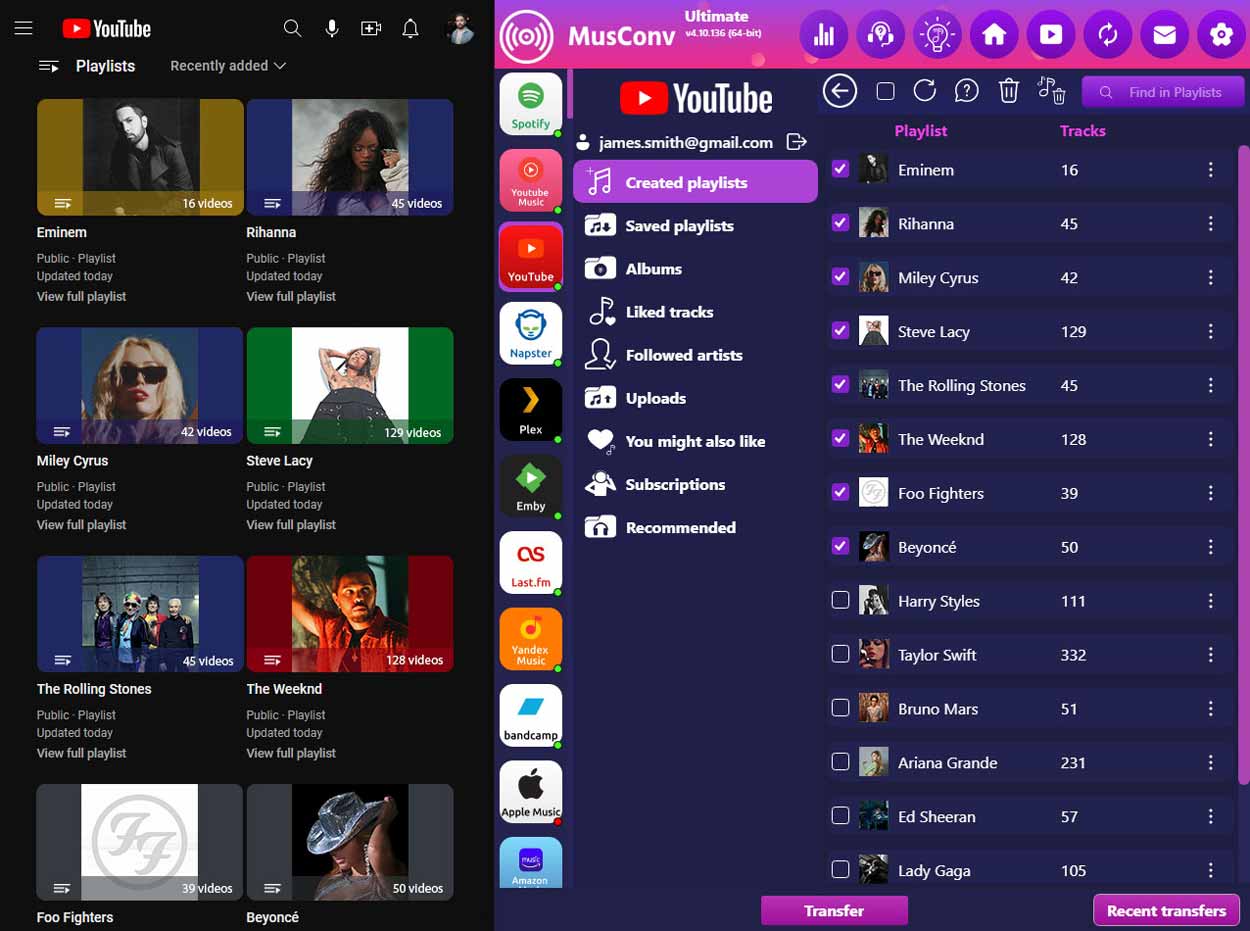Image resolution: width=1250 pixels, height=931 pixels.
Task: Click the YouTube search magnifier icon
Action: pyautogui.click(x=292, y=29)
